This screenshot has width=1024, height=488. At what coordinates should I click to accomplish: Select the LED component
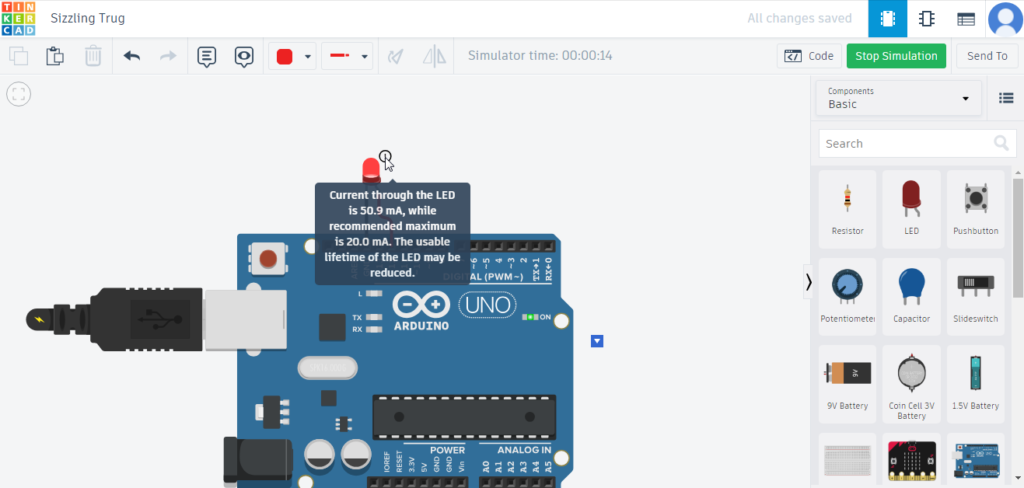[x=911, y=209]
